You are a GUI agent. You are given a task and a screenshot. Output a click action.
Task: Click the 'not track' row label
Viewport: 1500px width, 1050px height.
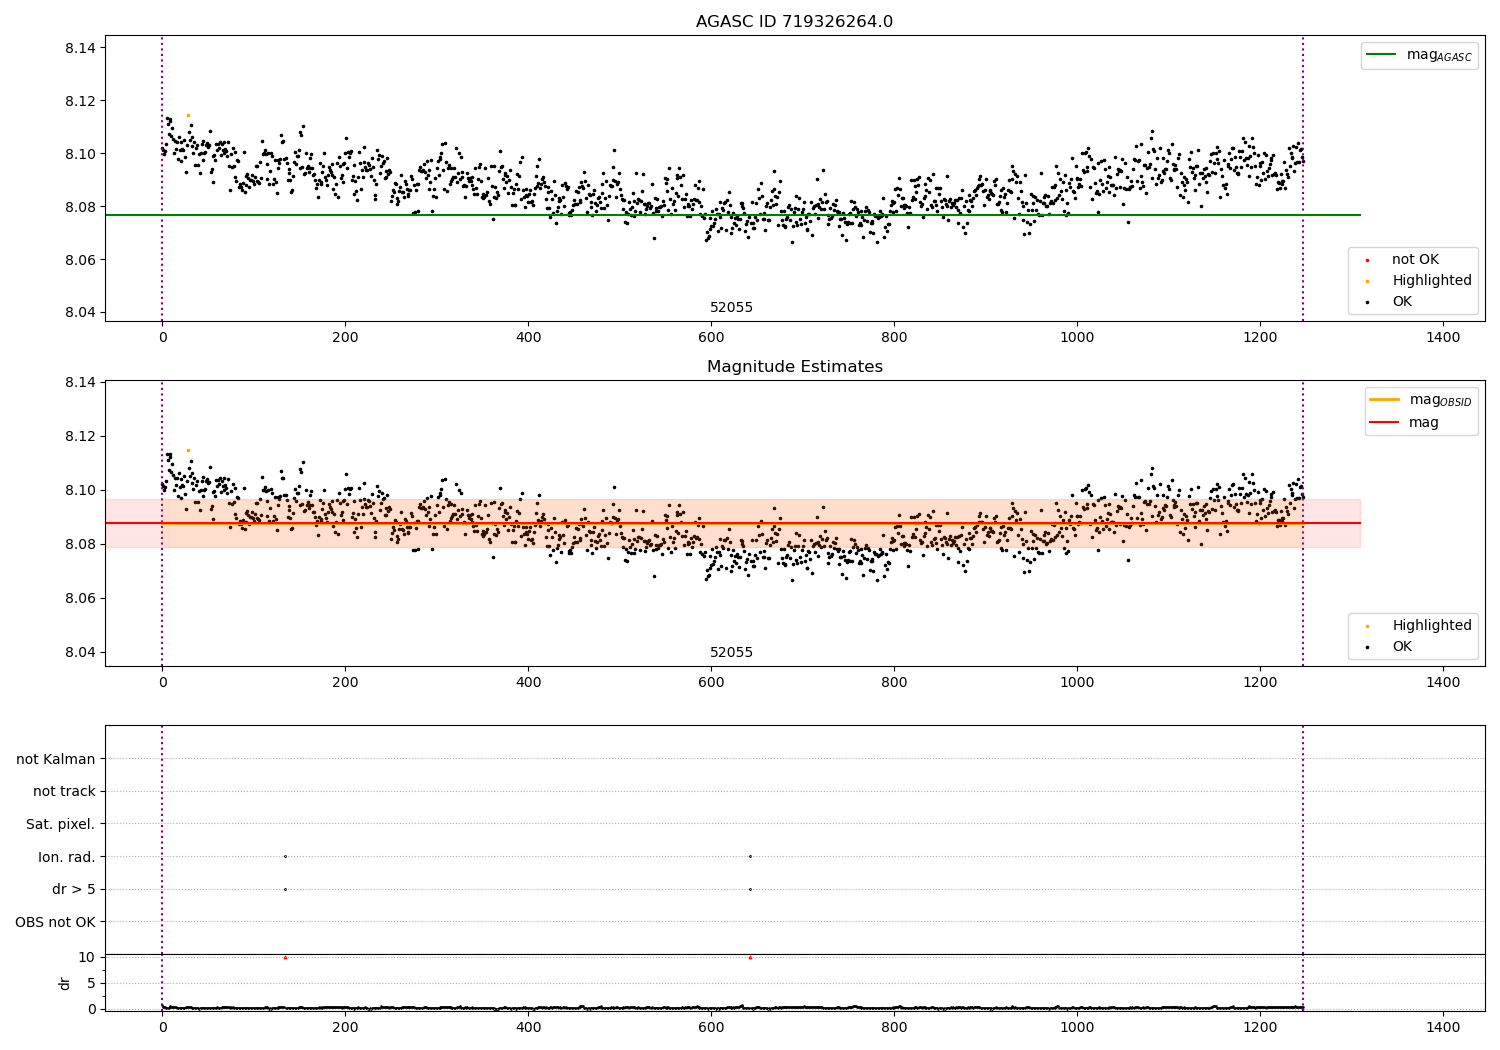[x=64, y=791]
